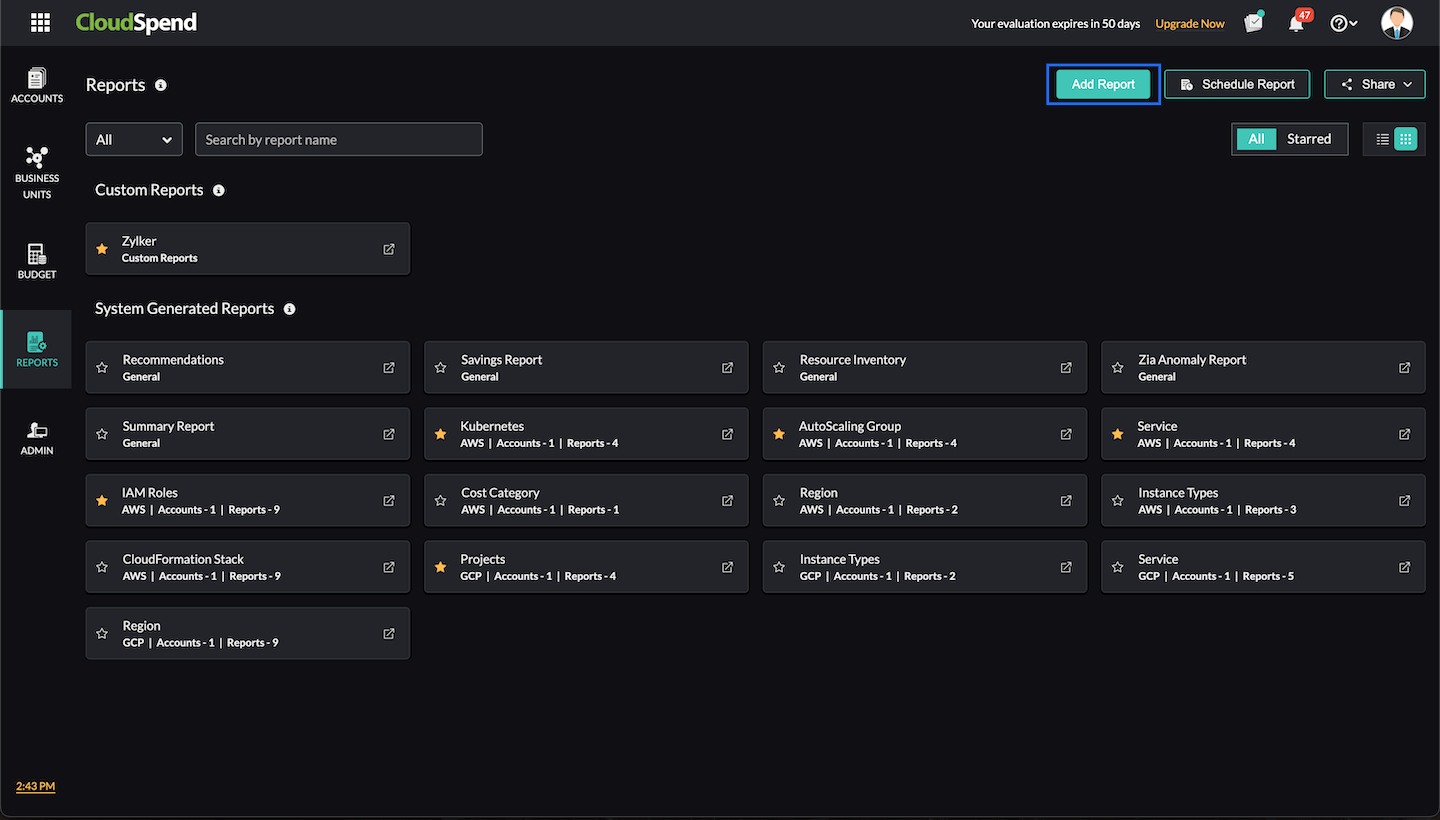Go to Accounts in sidebar
Screen dimensions: 1440x820
tap(37, 85)
